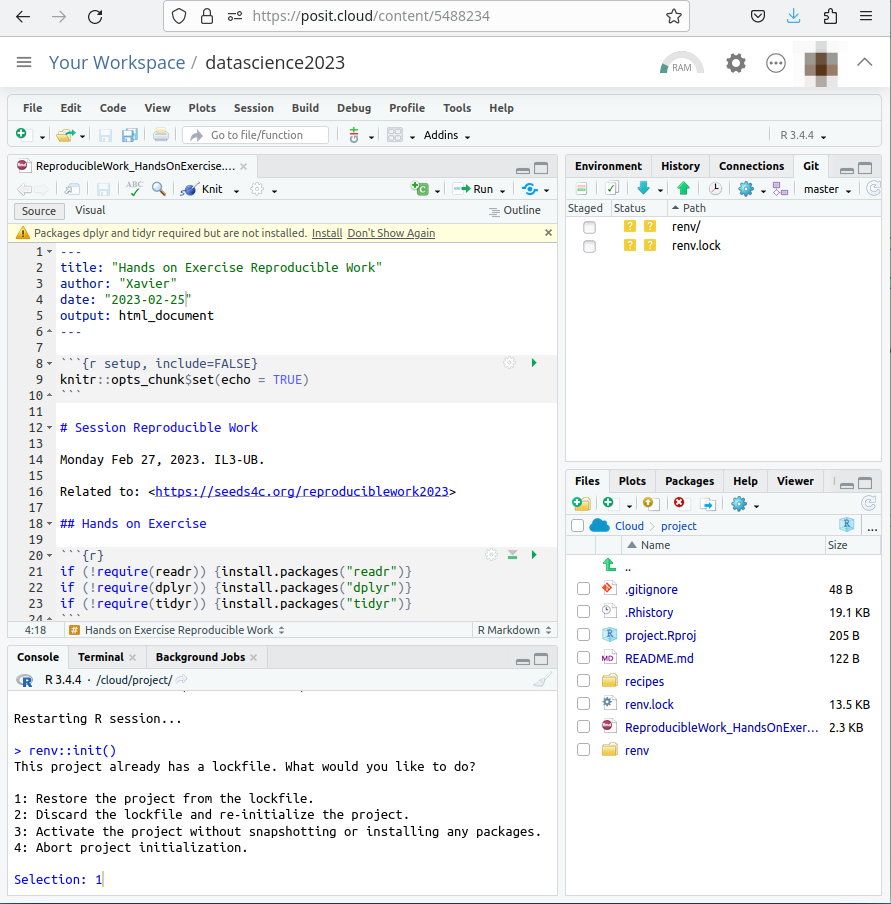Toggle the select-all checkbox beside Cloud breadcrumb
Image resolution: width=891 pixels, height=904 pixels.
click(x=577, y=526)
